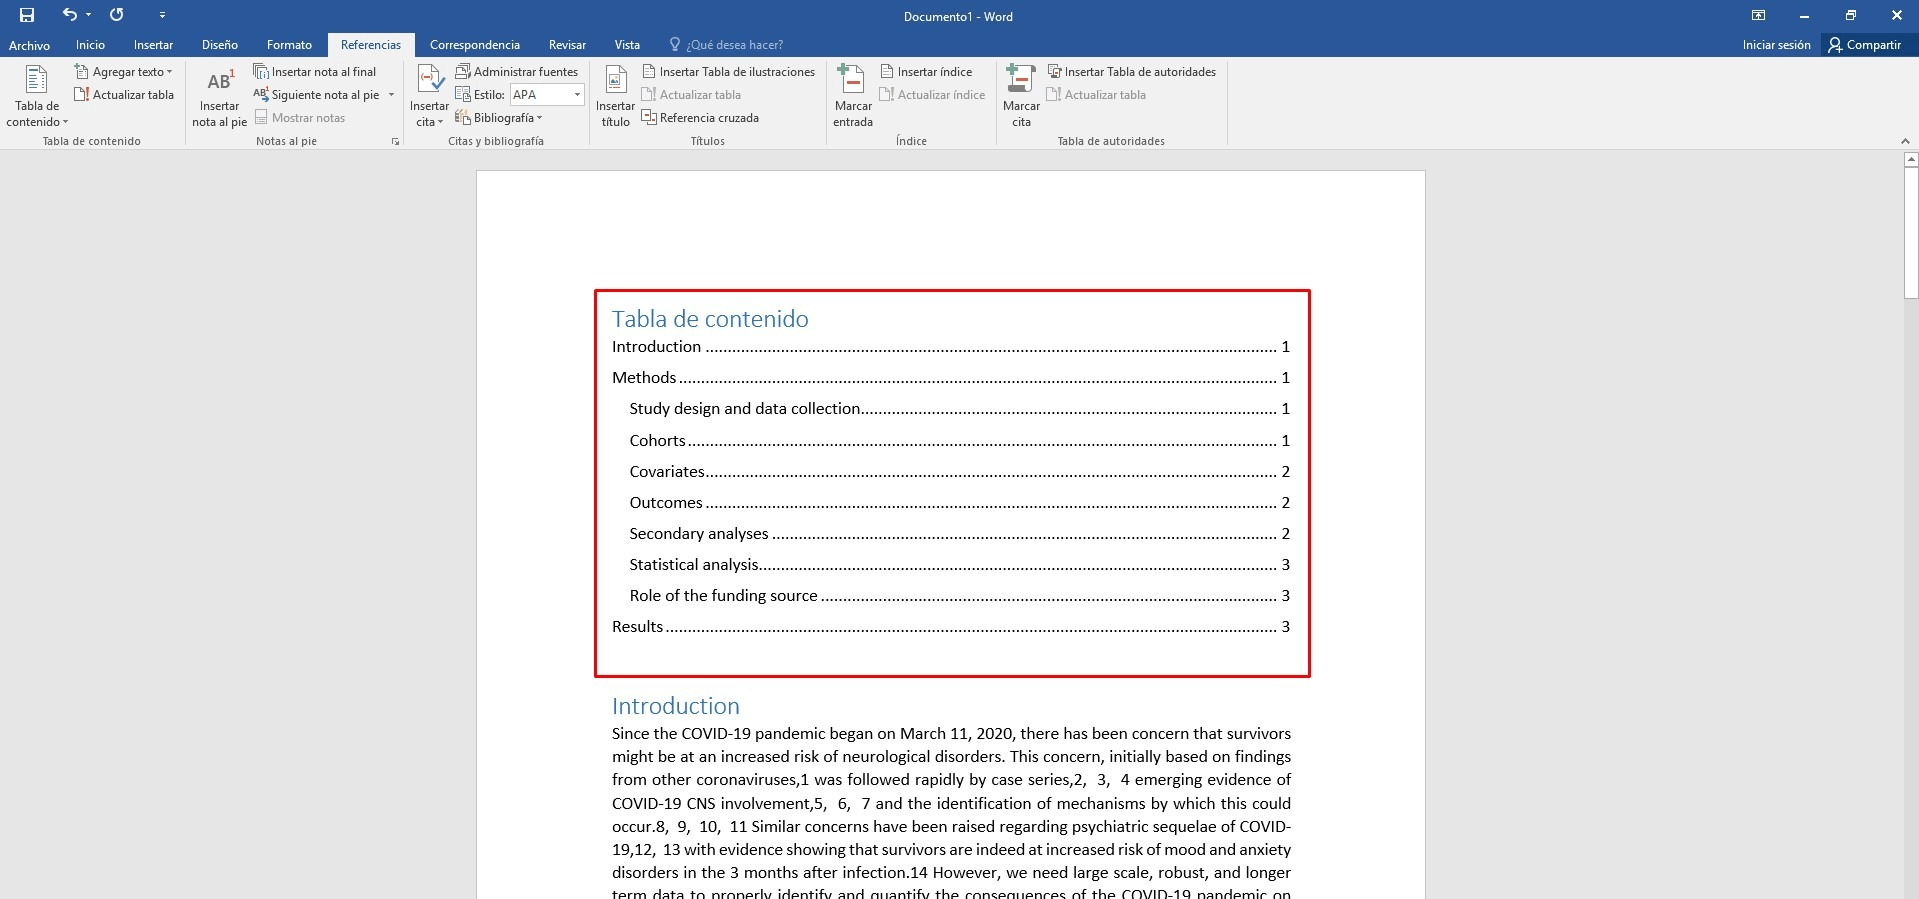Save the document with the floppy icon
Image resolution: width=1919 pixels, height=899 pixels.
[x=27, y=15]
